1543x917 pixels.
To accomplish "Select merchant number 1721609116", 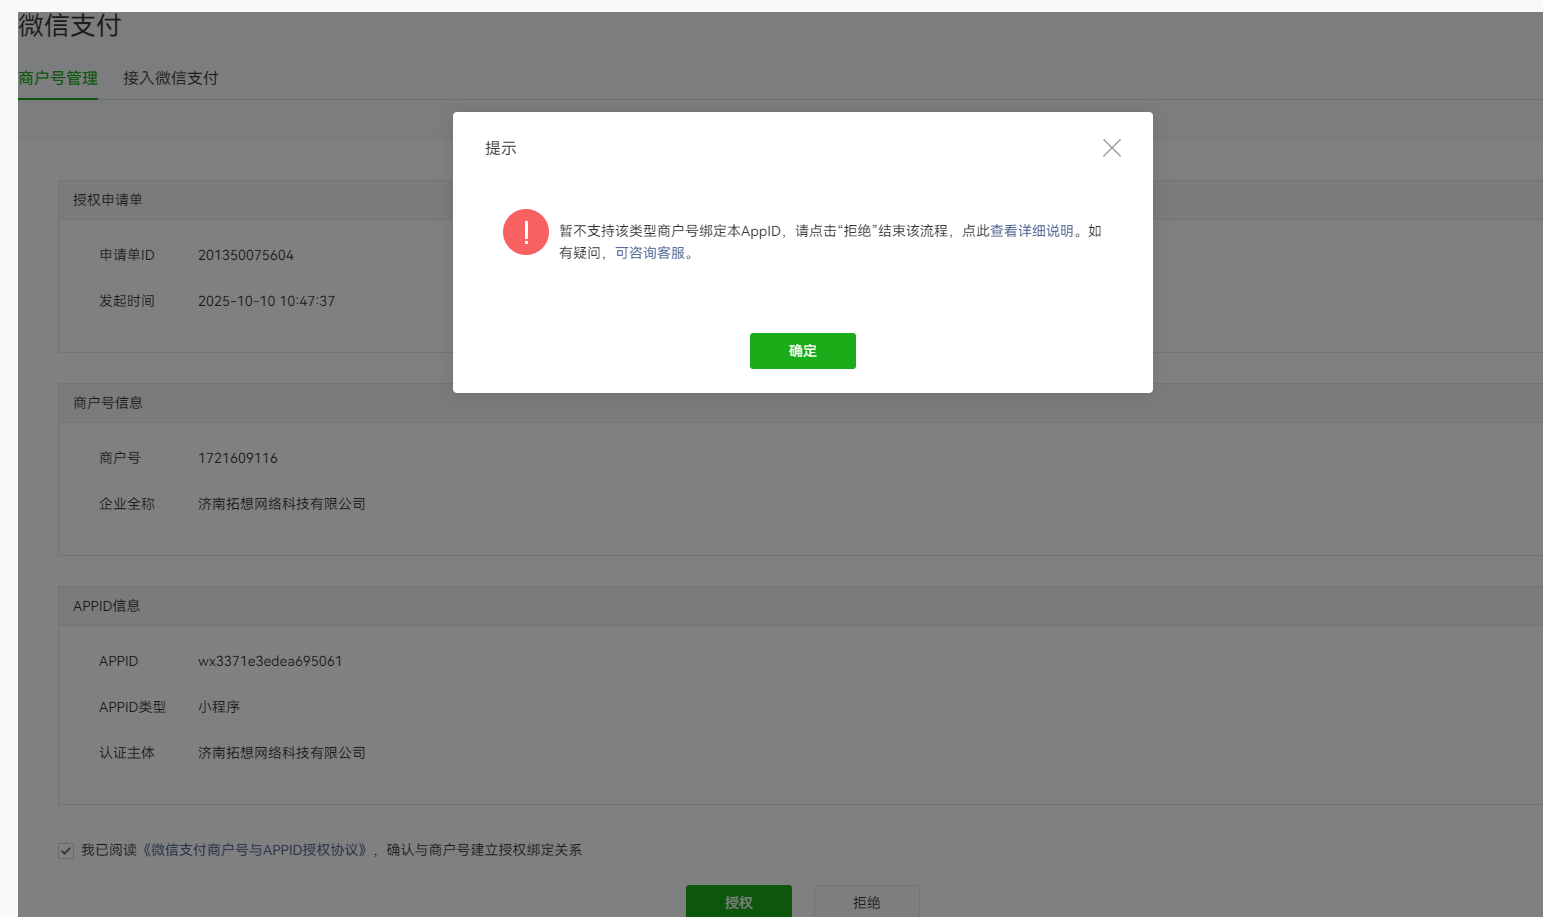I will tap(238, 458).
